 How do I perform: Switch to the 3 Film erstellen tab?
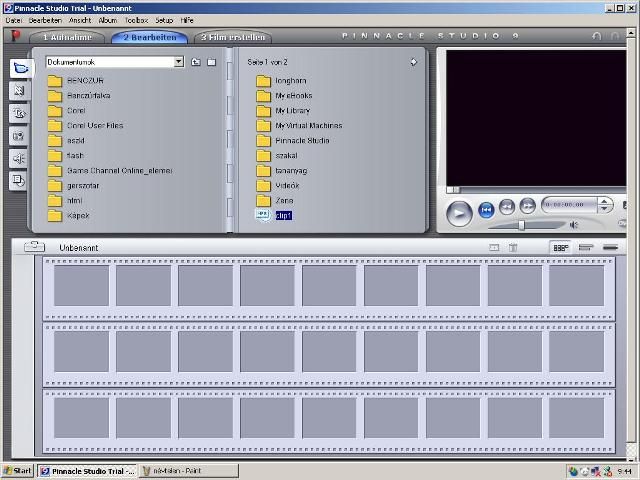coord(231,37)
